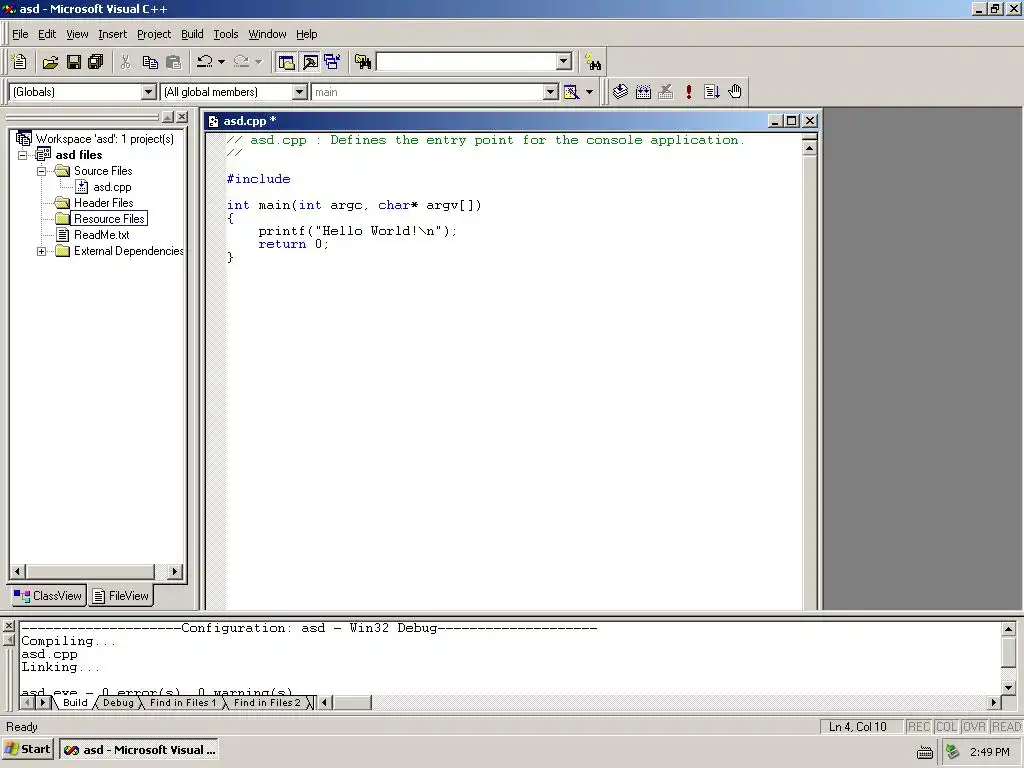Click the New Text File toolbar icon
The image size is (1024, 768).
click(x=20, y=62)
